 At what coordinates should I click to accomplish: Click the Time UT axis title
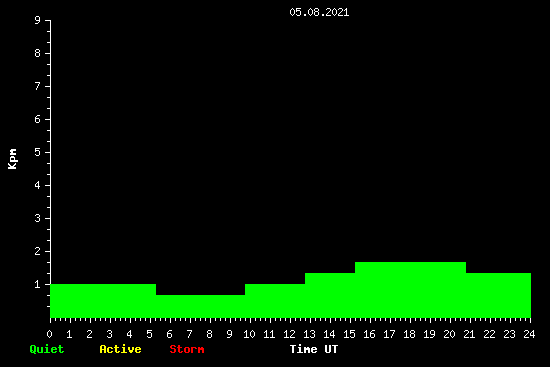[314, 349]
